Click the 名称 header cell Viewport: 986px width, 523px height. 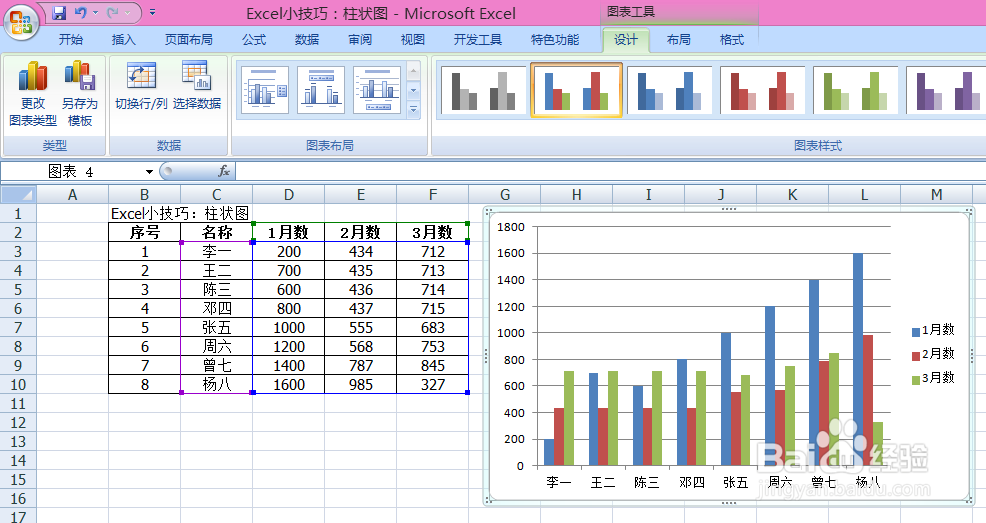click(216, 232)
